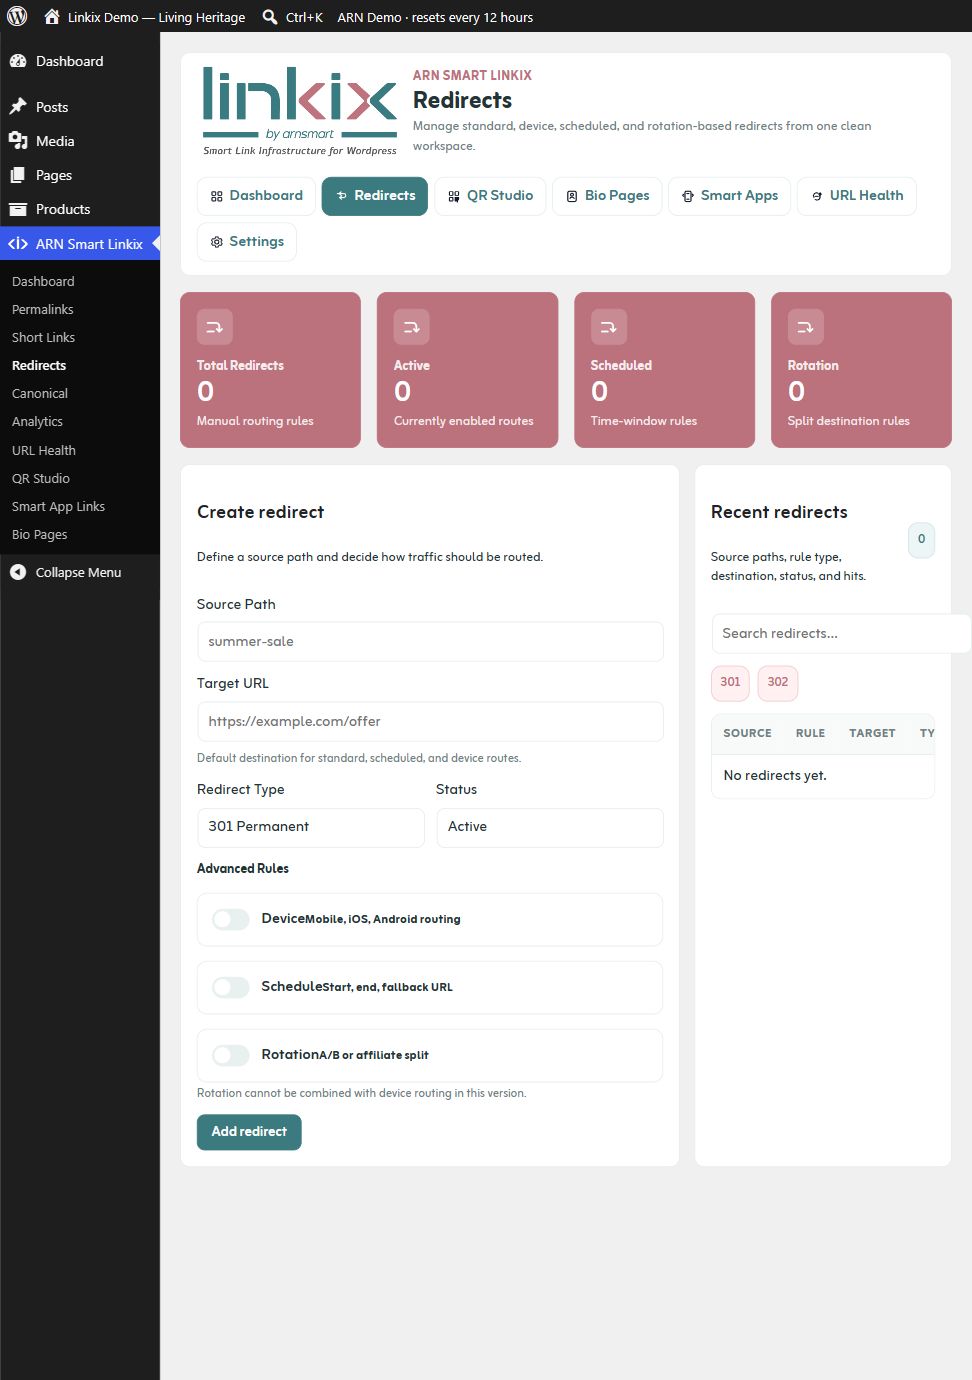Switch to the Bio Pages tab
972x1380 pixels.
(607, 196)
